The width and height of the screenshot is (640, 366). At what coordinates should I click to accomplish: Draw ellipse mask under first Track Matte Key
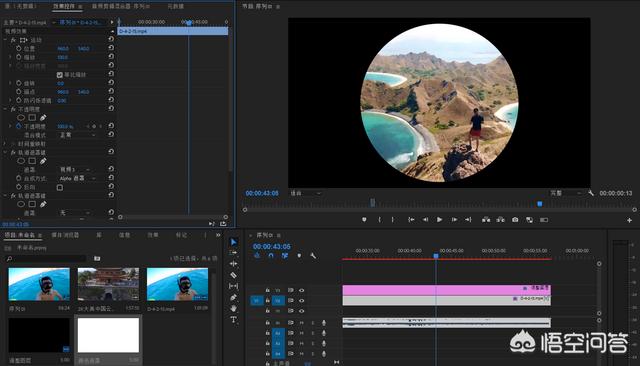point(21,161)
